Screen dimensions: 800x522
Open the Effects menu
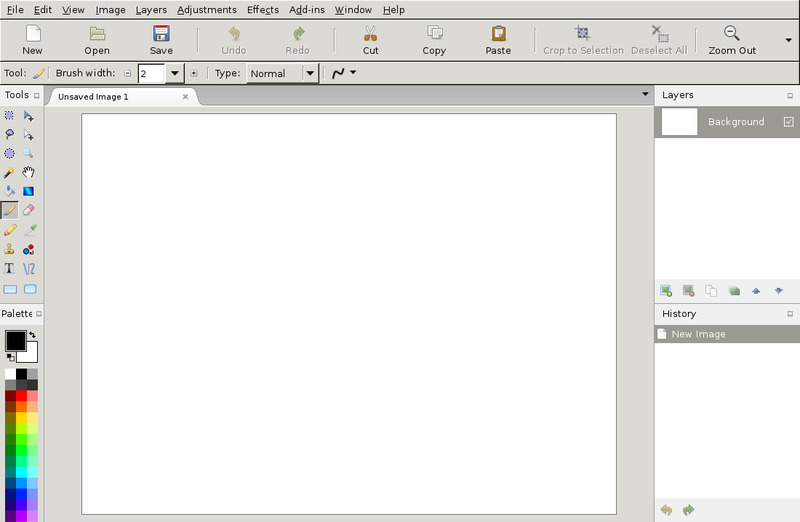click(263, 9)
